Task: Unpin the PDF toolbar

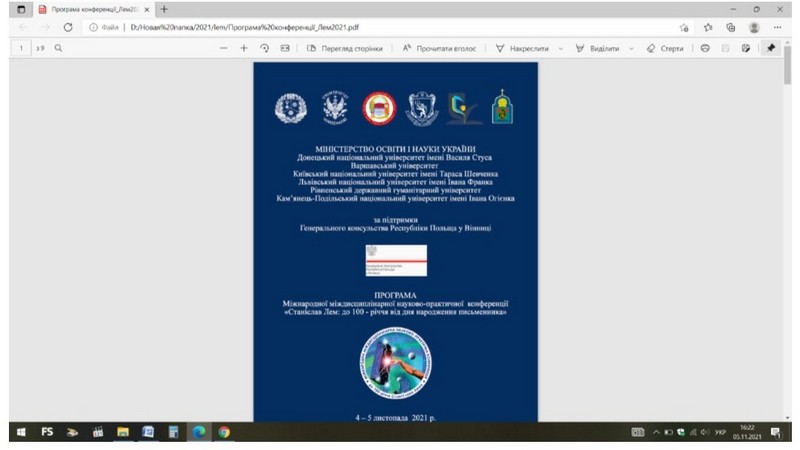Action: click(x=771, y=48)
